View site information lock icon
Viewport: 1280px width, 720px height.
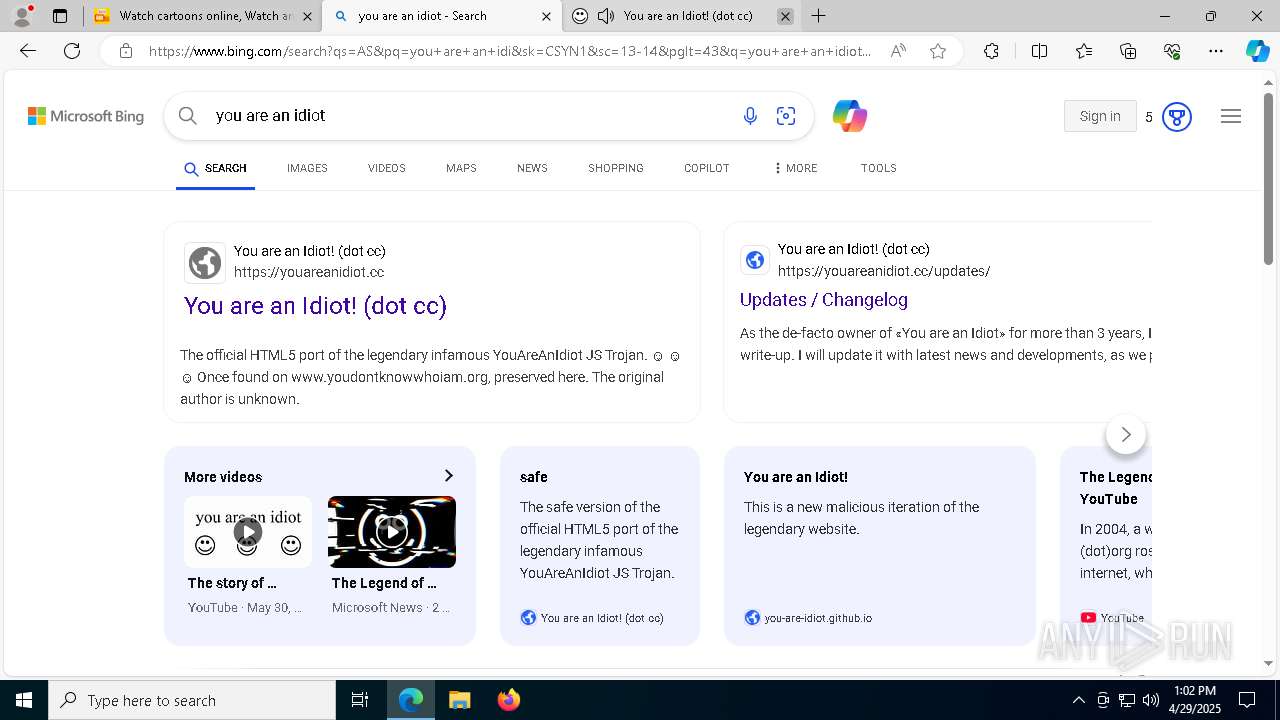(x=126, y=51)
